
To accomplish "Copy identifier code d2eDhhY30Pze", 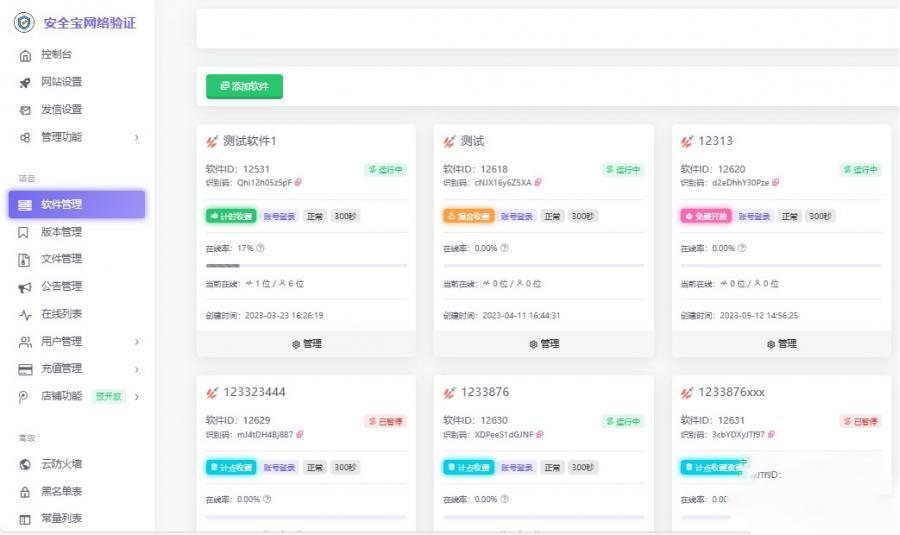I will pyautogui.click(x=775, y=183).
